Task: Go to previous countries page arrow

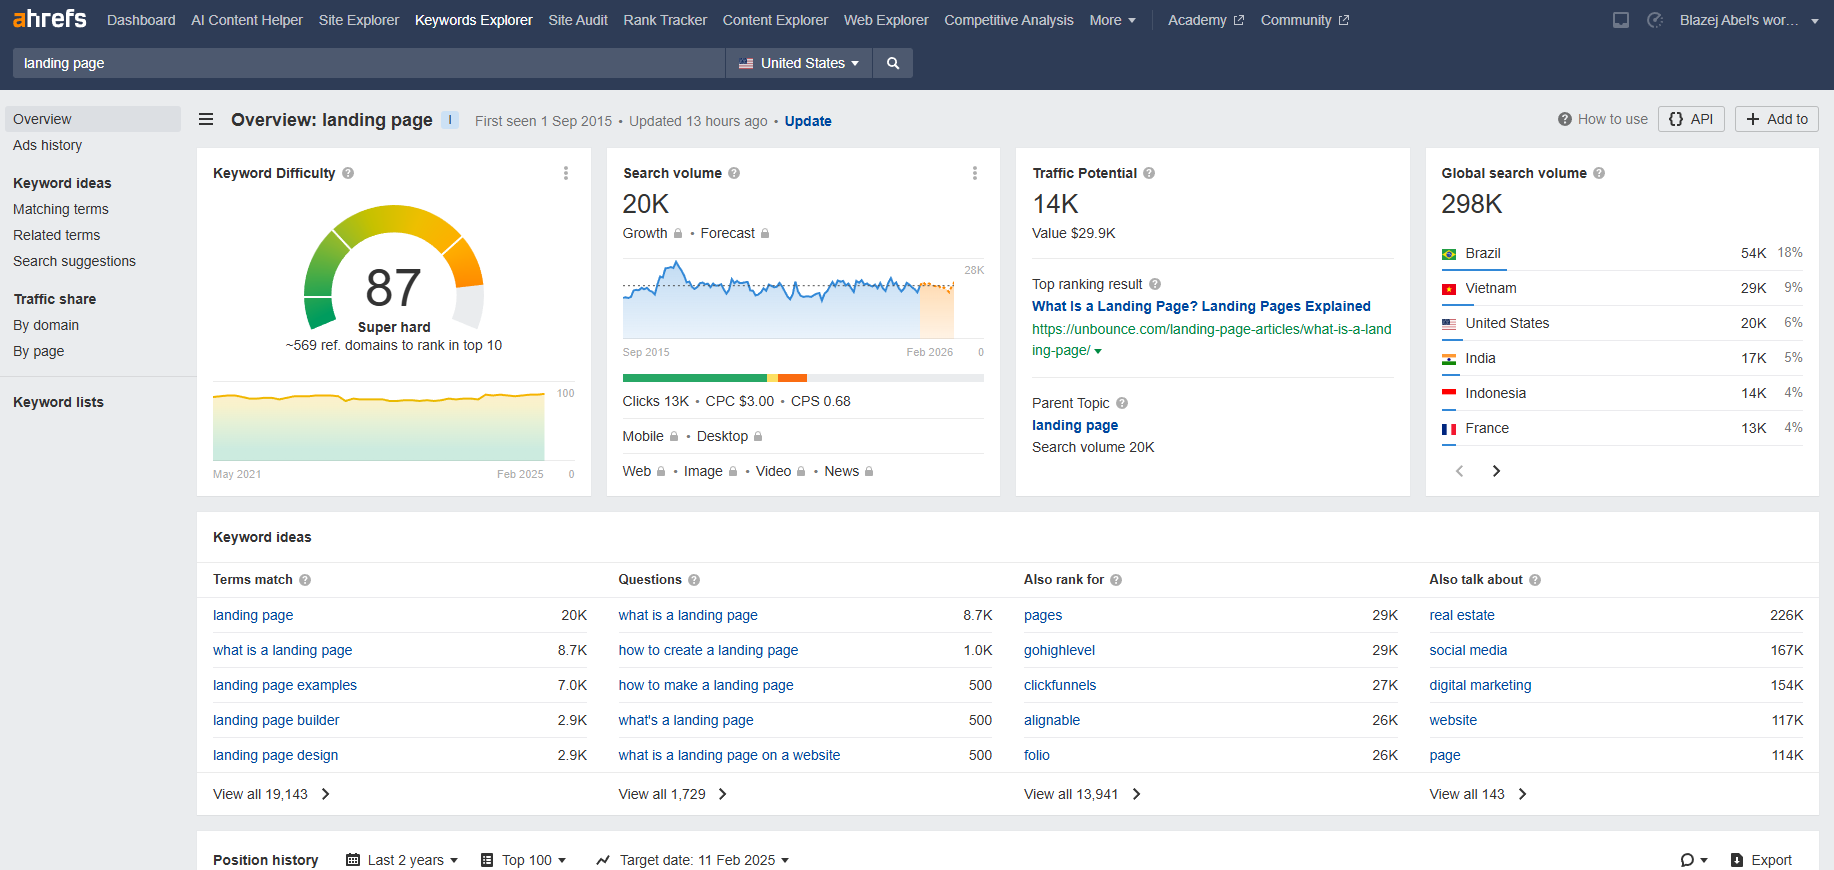Action: 1460,471
